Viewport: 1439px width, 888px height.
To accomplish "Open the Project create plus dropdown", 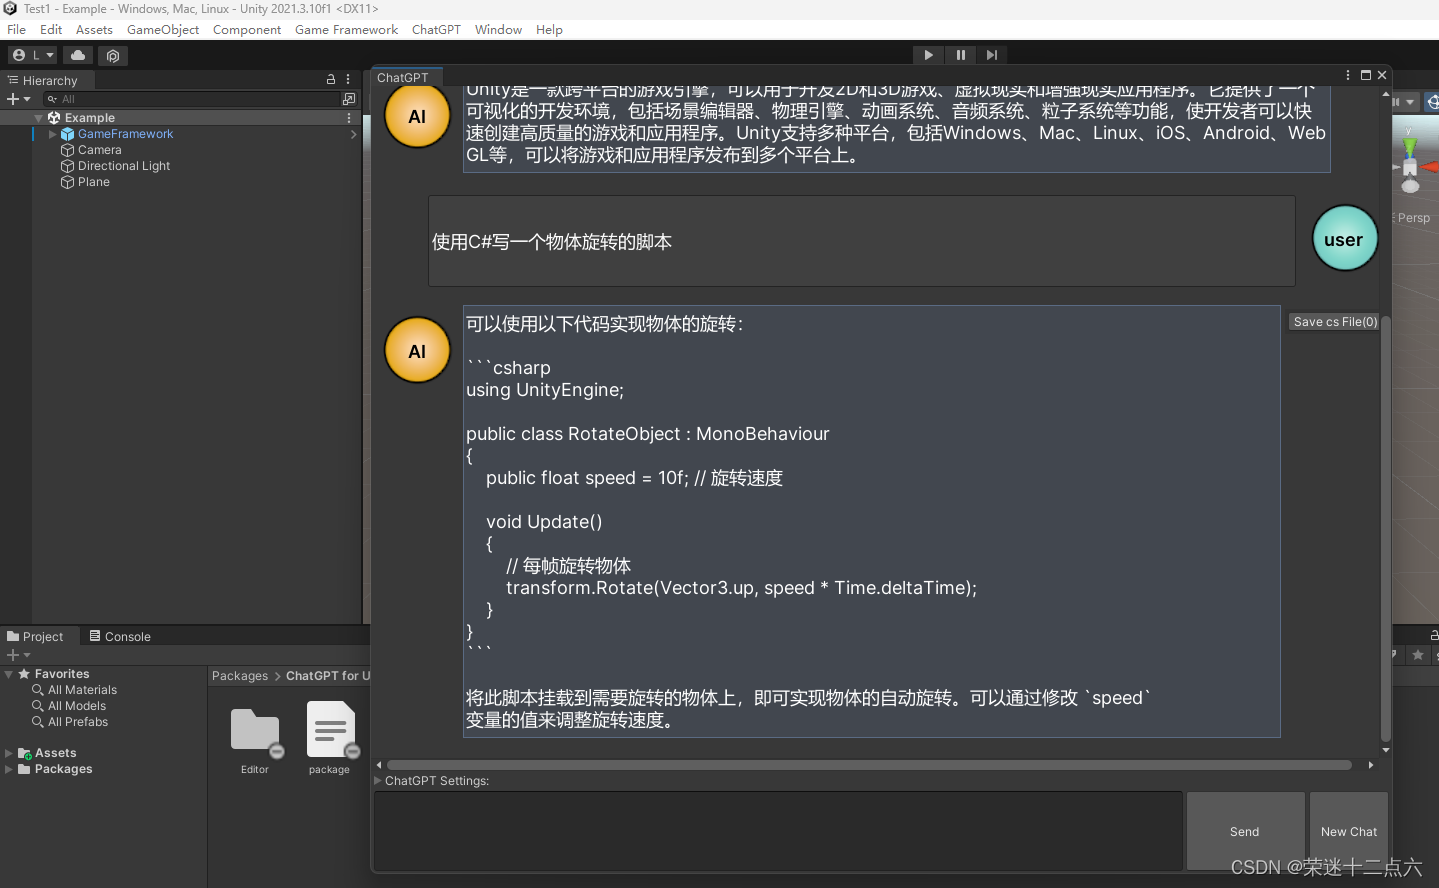I will (18, 655).
